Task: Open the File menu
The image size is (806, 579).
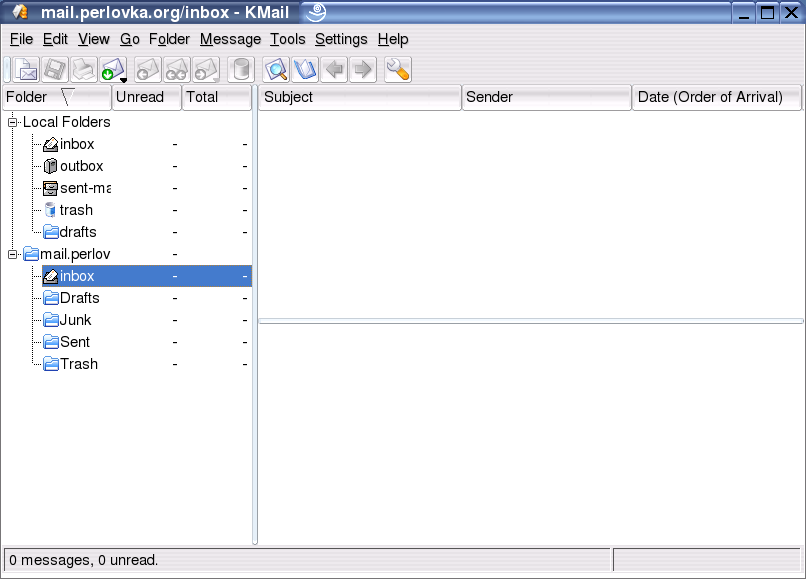Action: (x=22, y=39)
